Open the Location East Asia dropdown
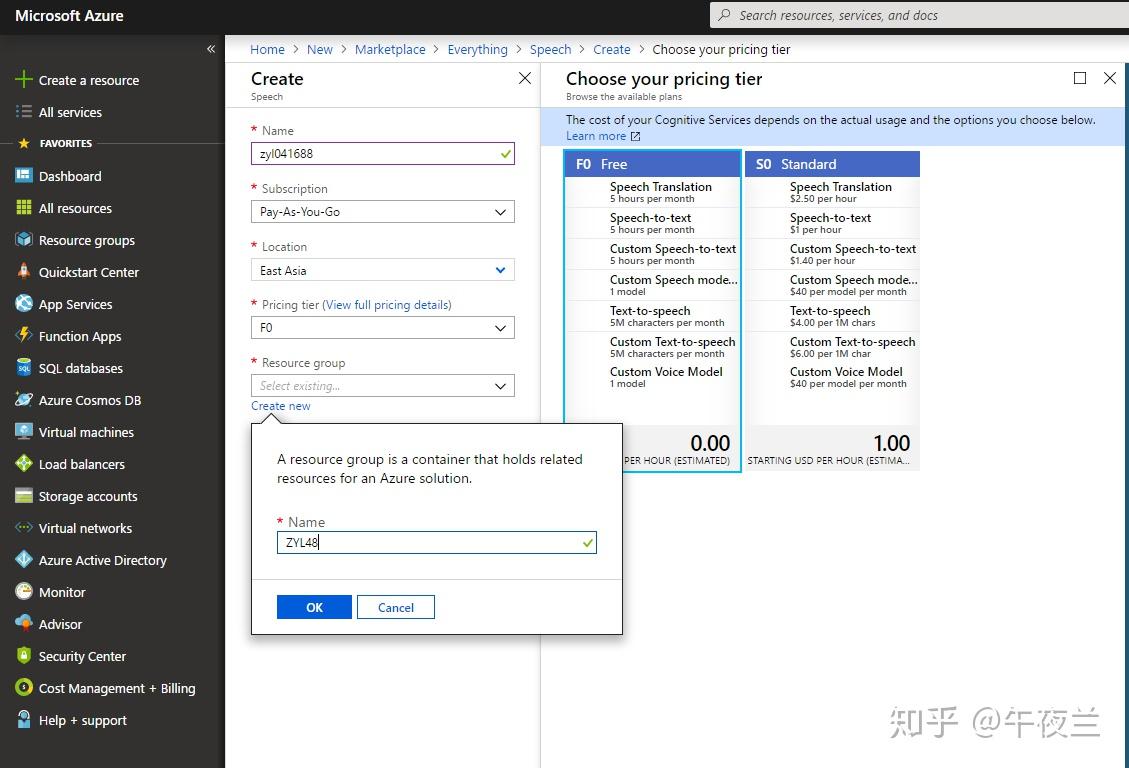 coord(382,270)
